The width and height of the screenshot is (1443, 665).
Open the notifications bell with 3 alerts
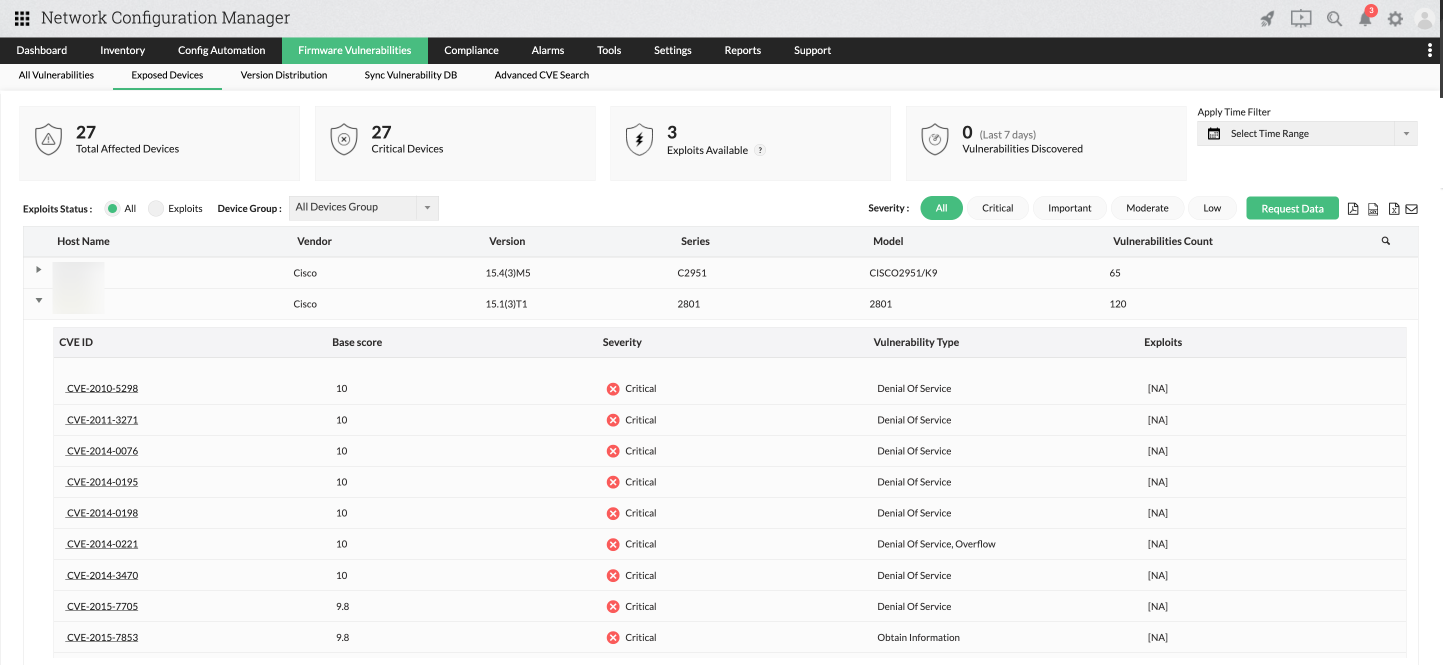pos(1365,18)
